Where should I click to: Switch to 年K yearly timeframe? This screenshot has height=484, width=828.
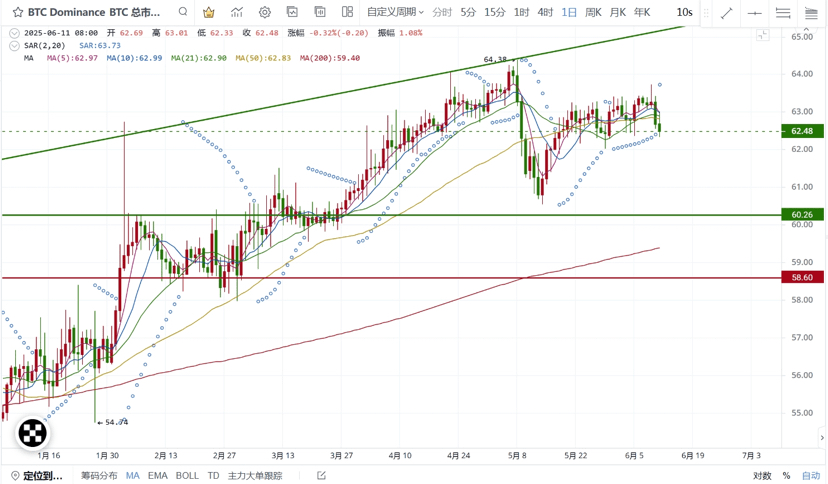point(642,12)
